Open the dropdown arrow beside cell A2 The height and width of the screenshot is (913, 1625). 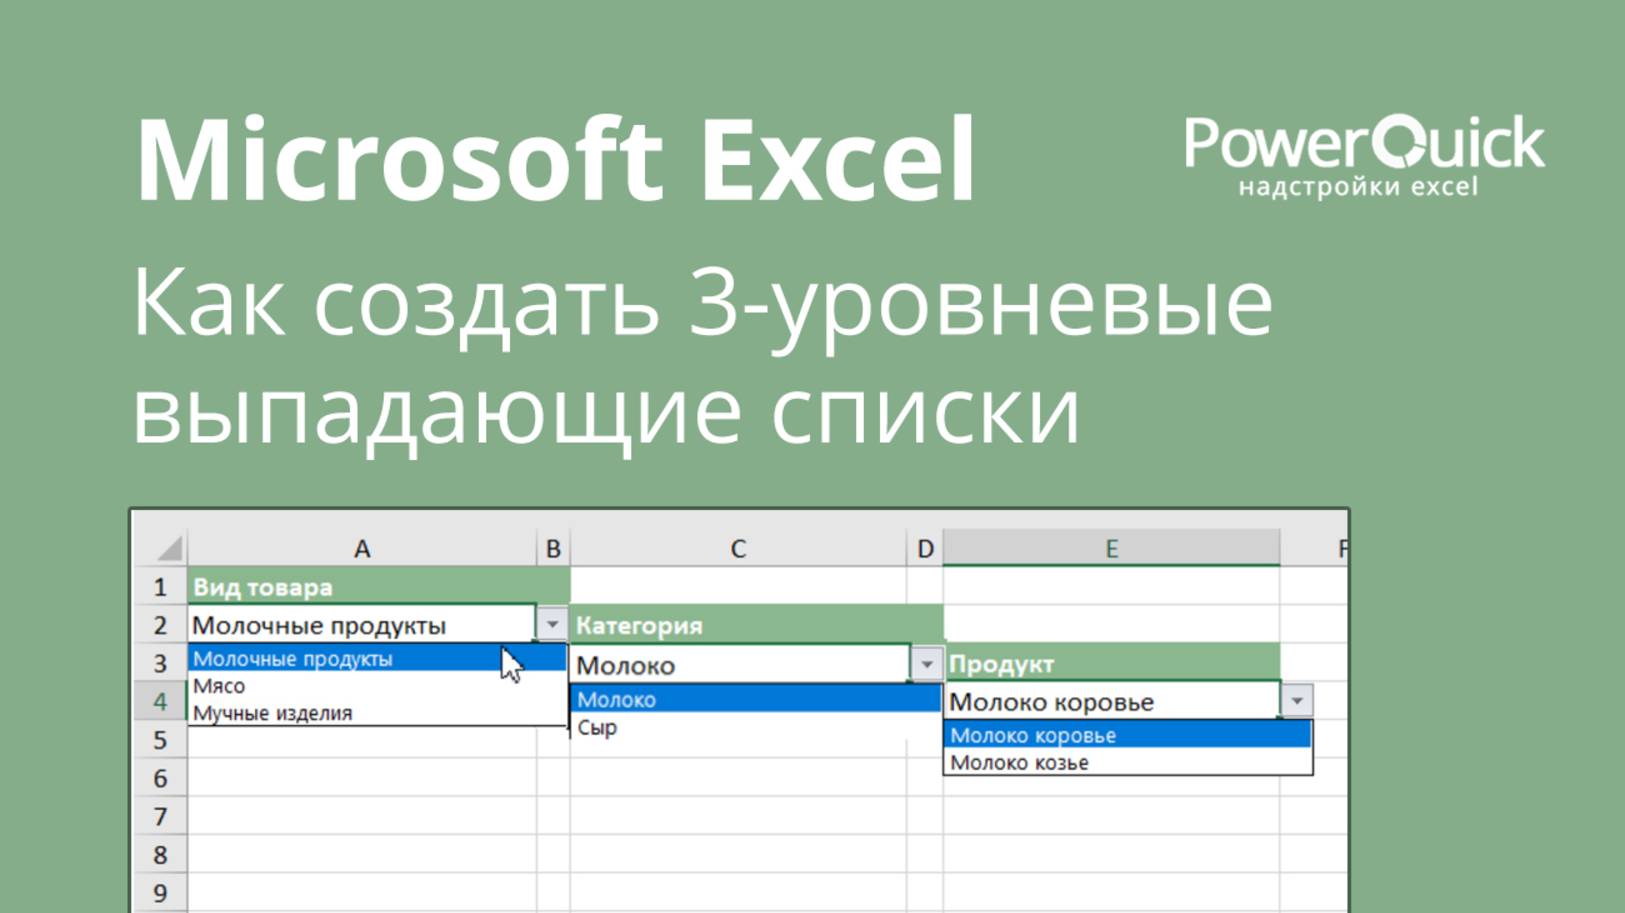coord(552,625)
